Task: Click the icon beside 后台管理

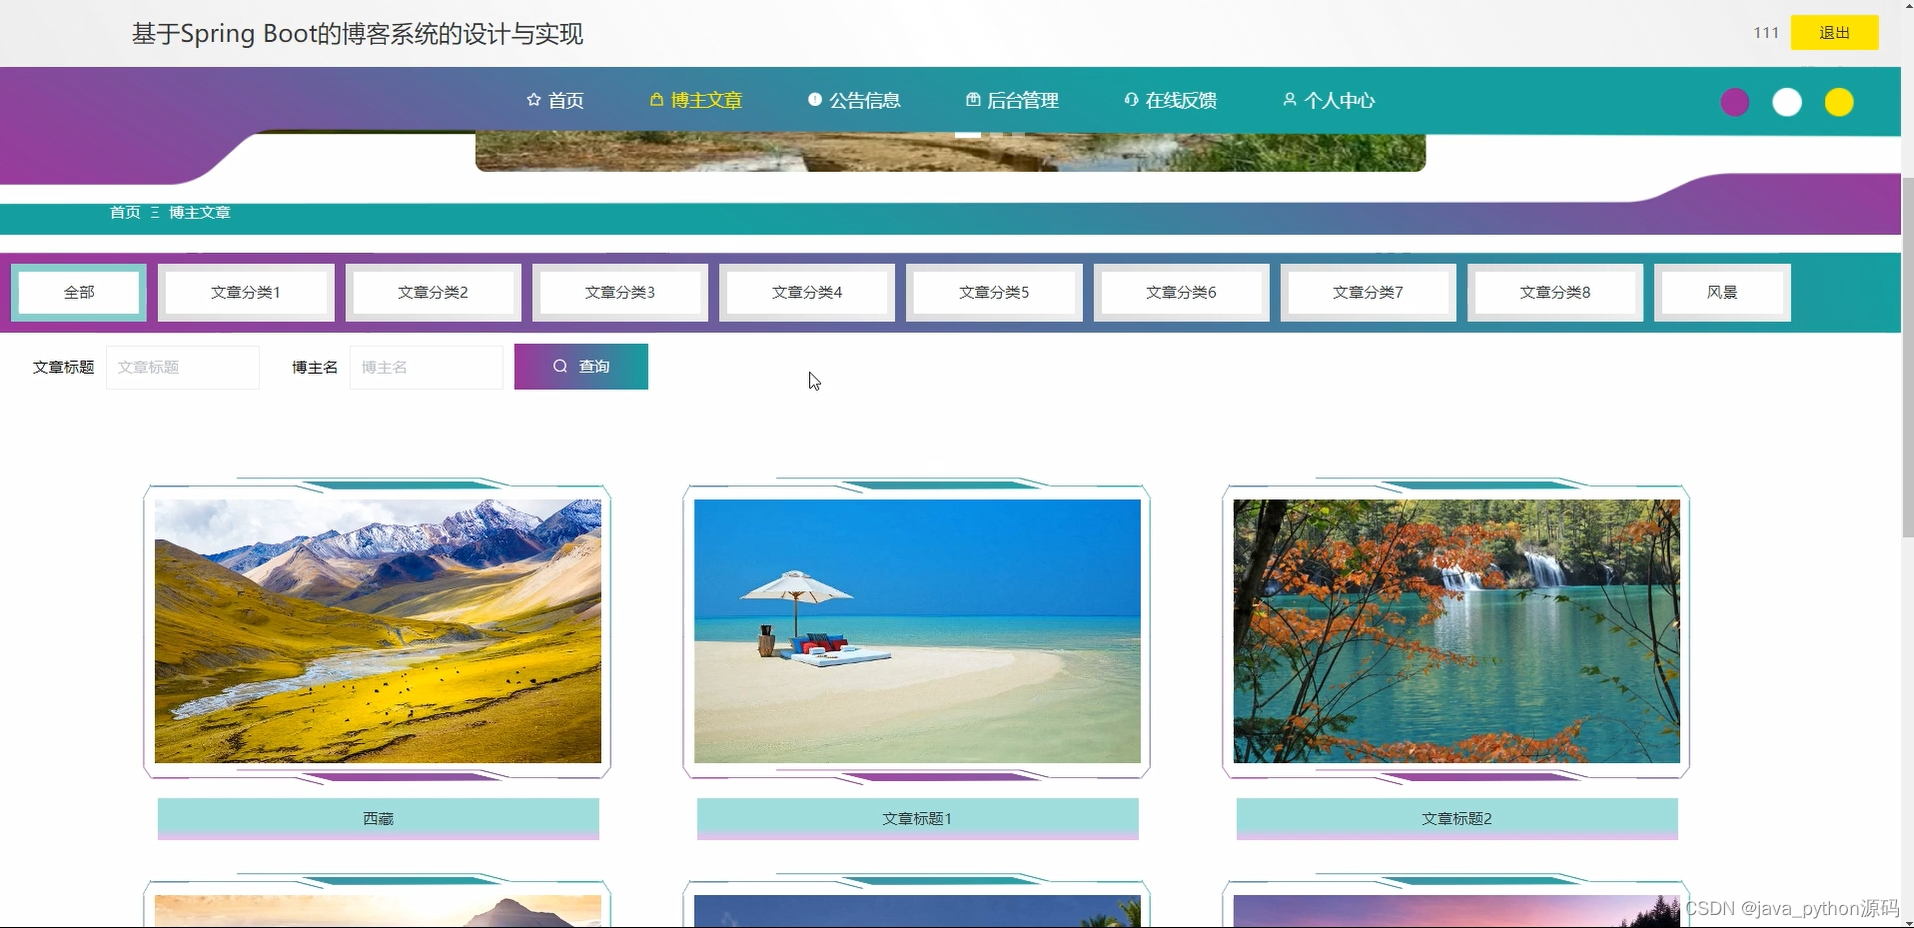Action: [x=972, y=100]
